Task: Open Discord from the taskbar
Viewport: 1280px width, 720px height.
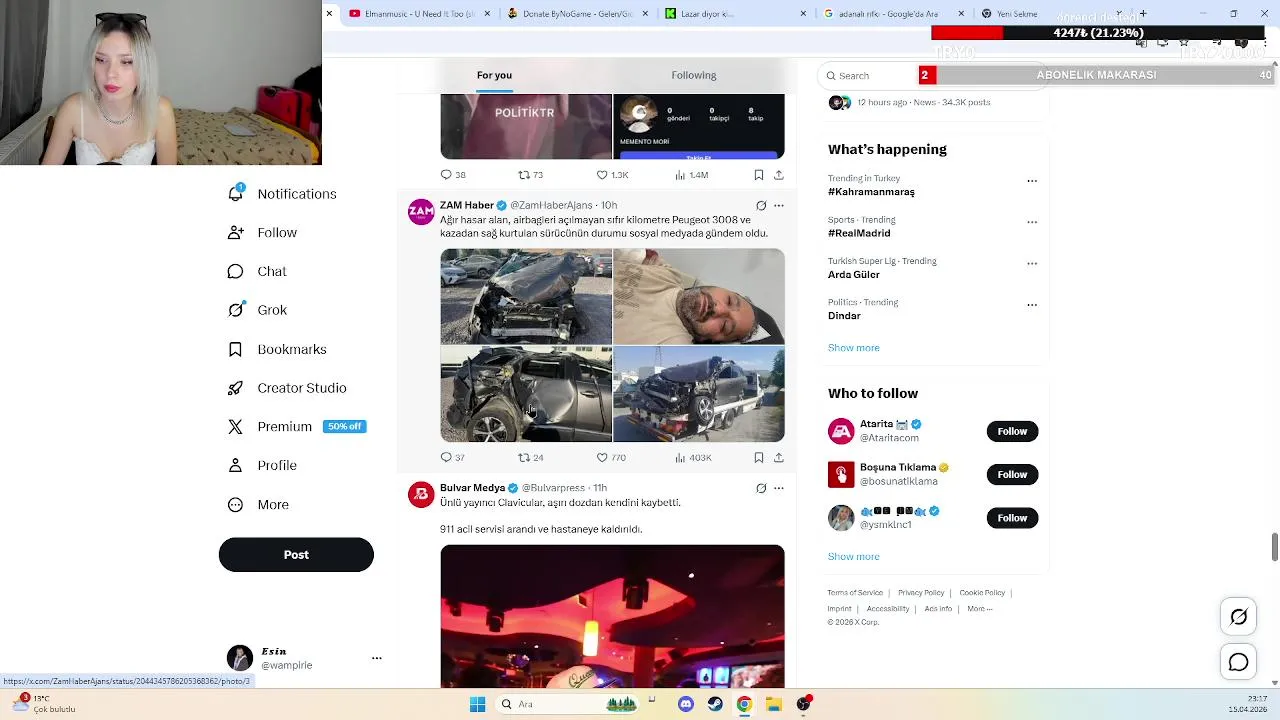Action: click(685, 704)
